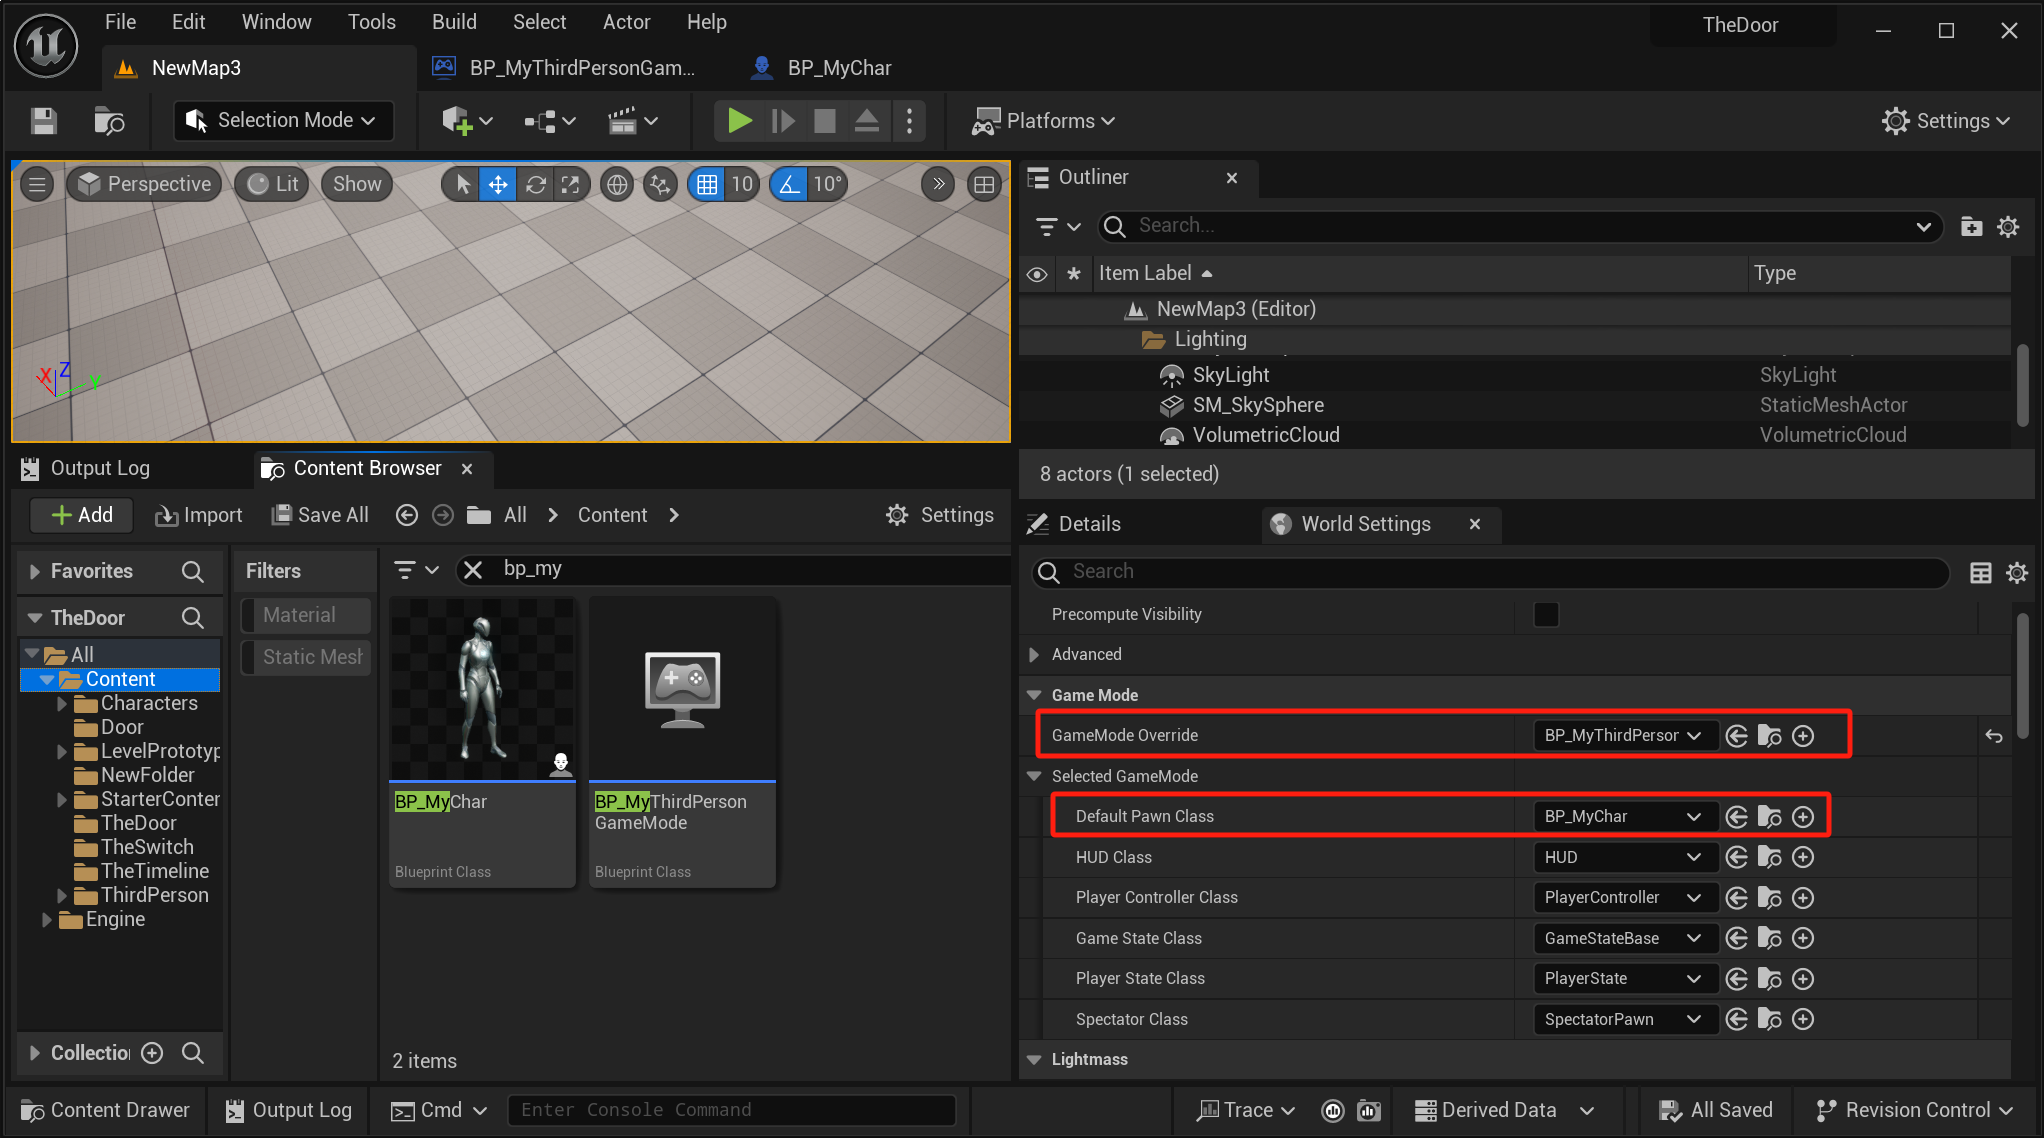Screen dimensions: 2044x1138
Task: Open the Blueprints toolbar dropdown
Action: tap(550, 121)
